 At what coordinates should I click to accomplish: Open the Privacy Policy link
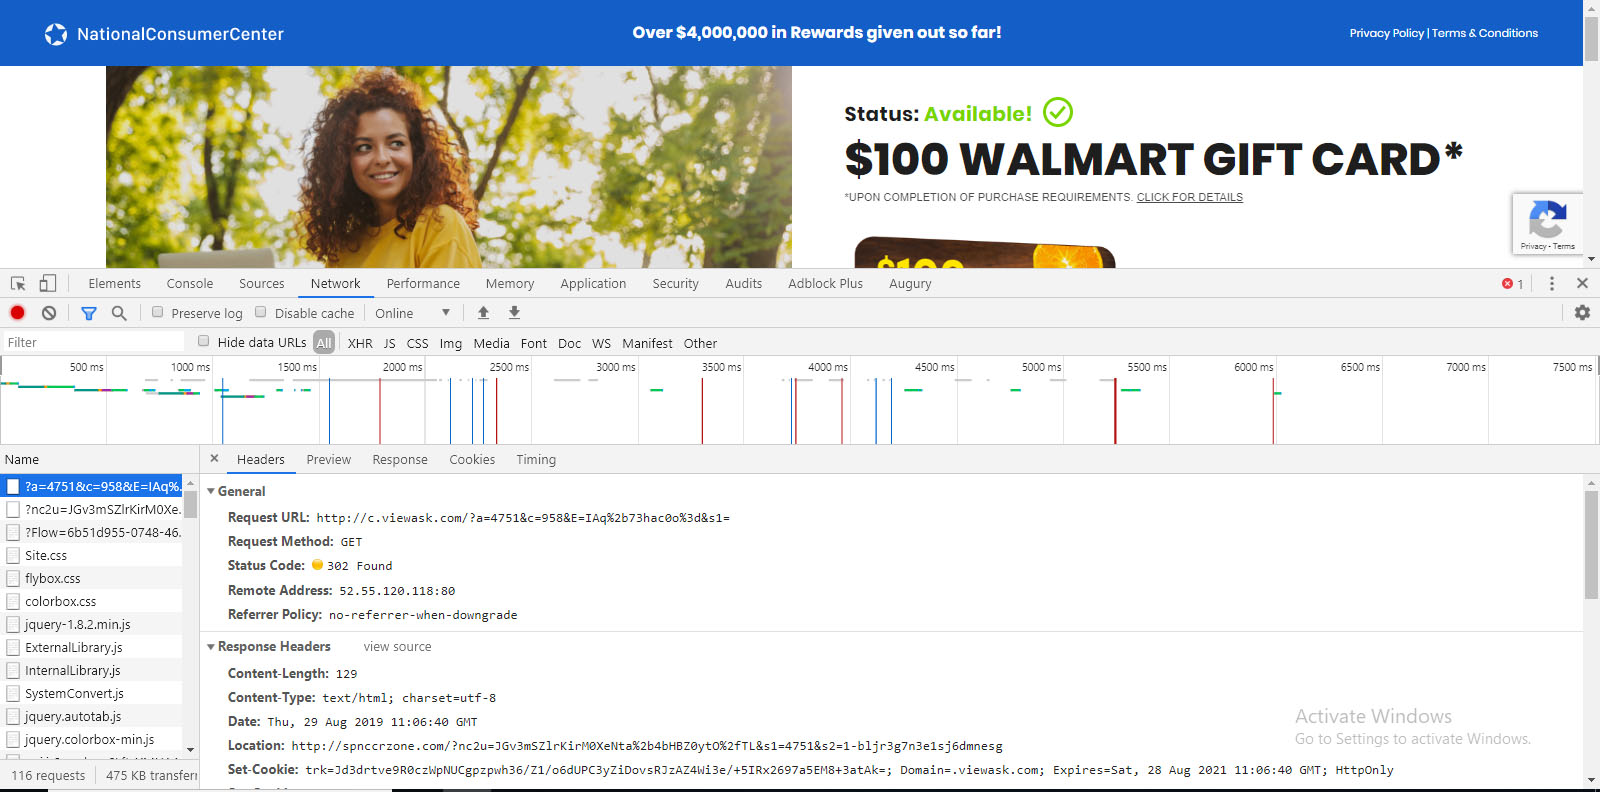click(x=1387, y=33)
